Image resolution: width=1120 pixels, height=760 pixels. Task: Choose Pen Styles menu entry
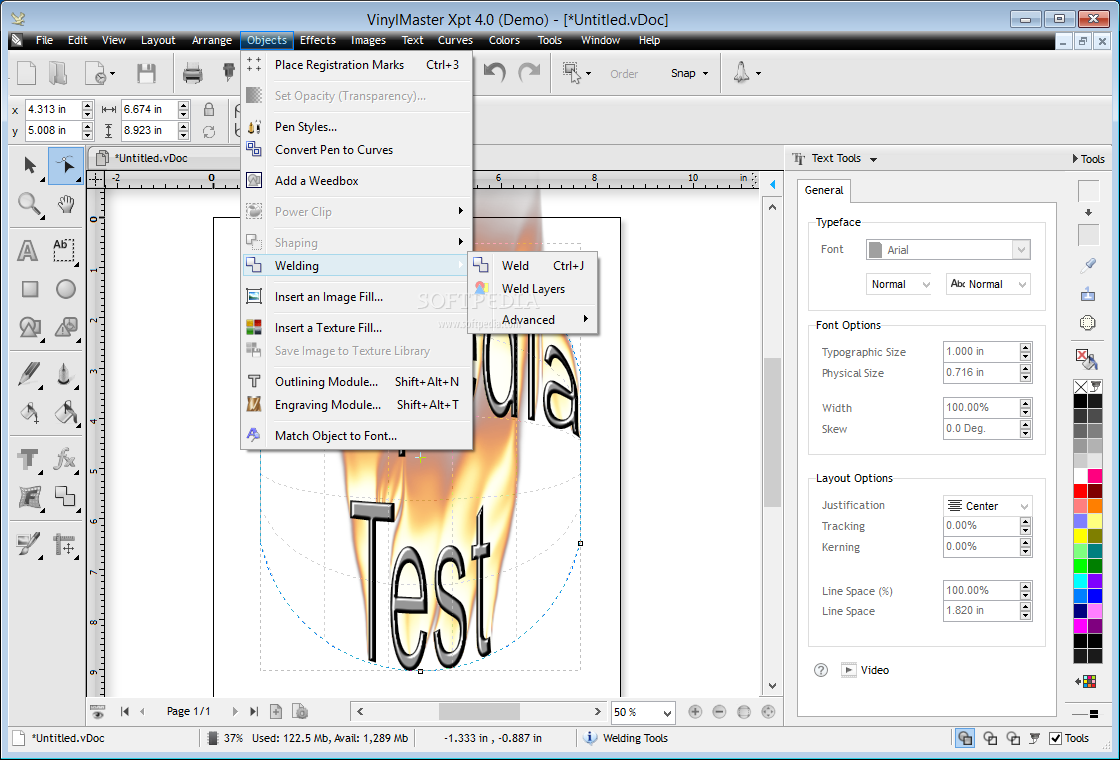[x=357, y=126]
